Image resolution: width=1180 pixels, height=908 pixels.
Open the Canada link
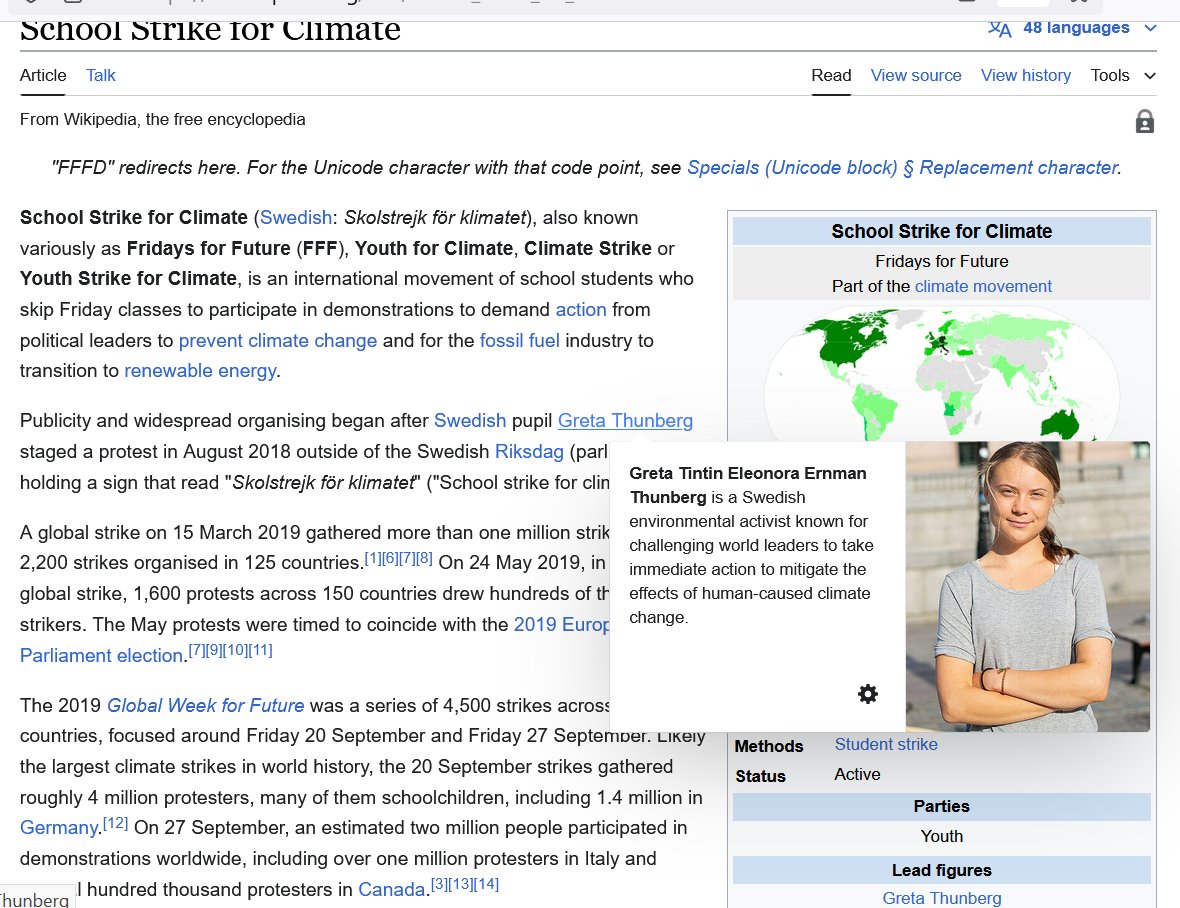point(391,889)
